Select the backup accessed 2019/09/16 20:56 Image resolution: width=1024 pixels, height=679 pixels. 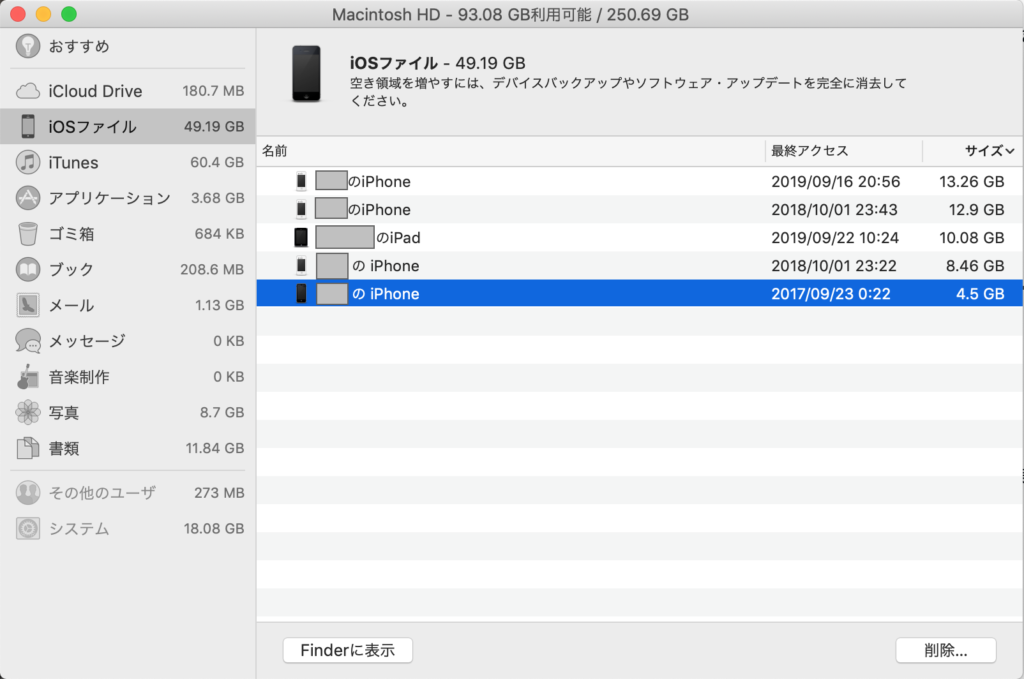(x=639, y=181)
